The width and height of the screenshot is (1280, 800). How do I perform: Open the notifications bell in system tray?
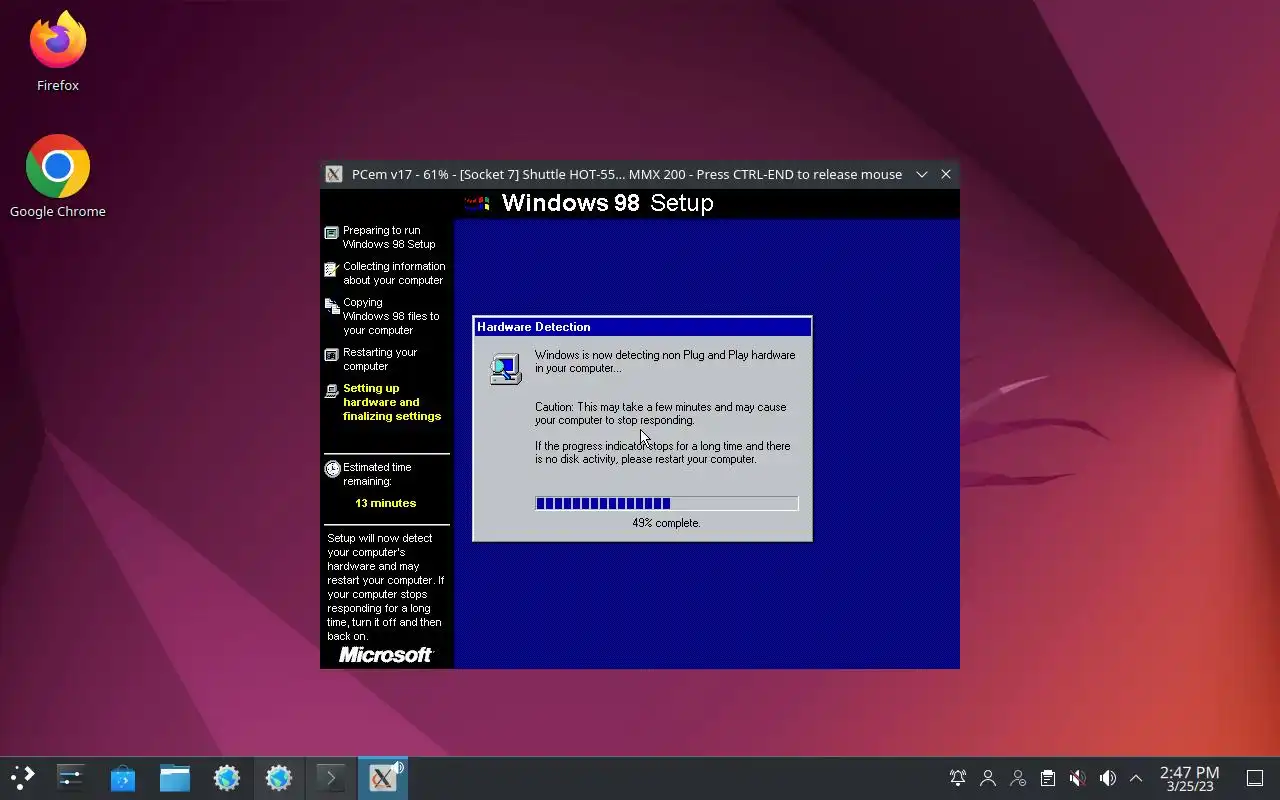[x=958, y=778]
